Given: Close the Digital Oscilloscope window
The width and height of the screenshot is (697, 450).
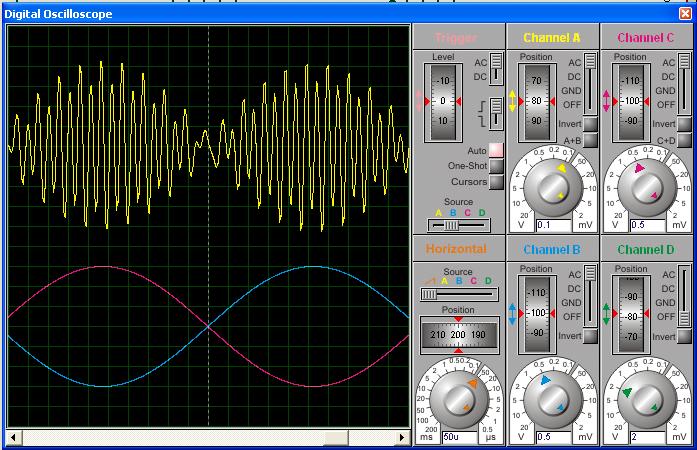Looking at the screenshot, I should [685, 13].
